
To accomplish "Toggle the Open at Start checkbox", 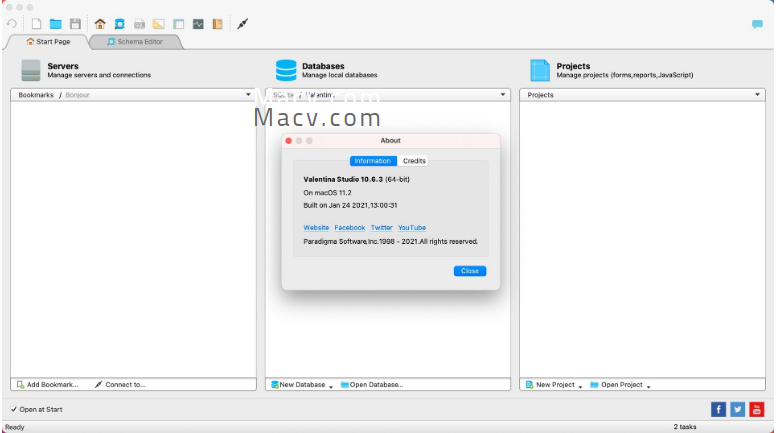I will [x=14, y=409].
